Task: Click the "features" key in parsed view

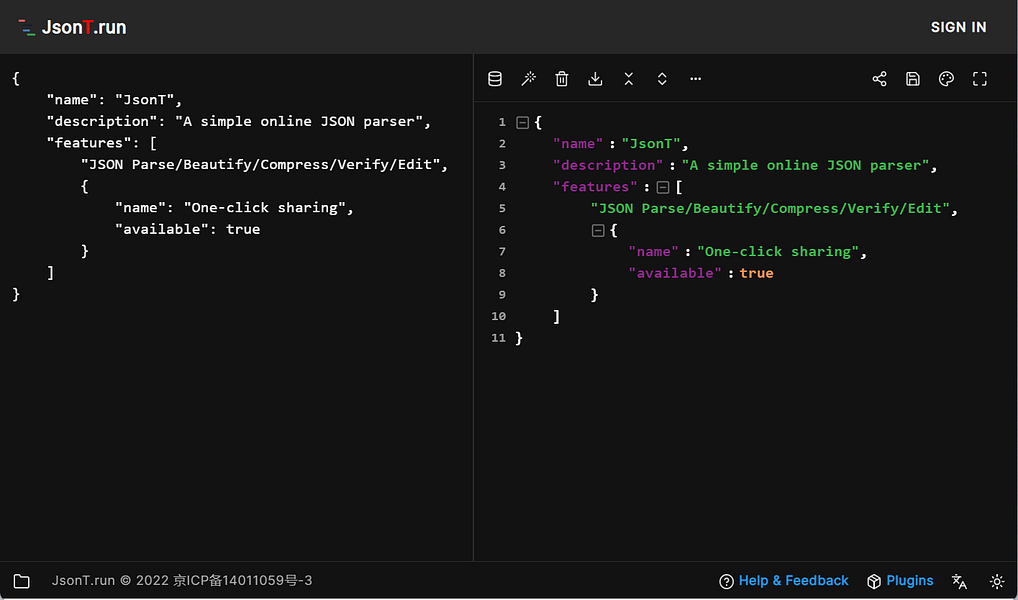Action: pos(595,187)
